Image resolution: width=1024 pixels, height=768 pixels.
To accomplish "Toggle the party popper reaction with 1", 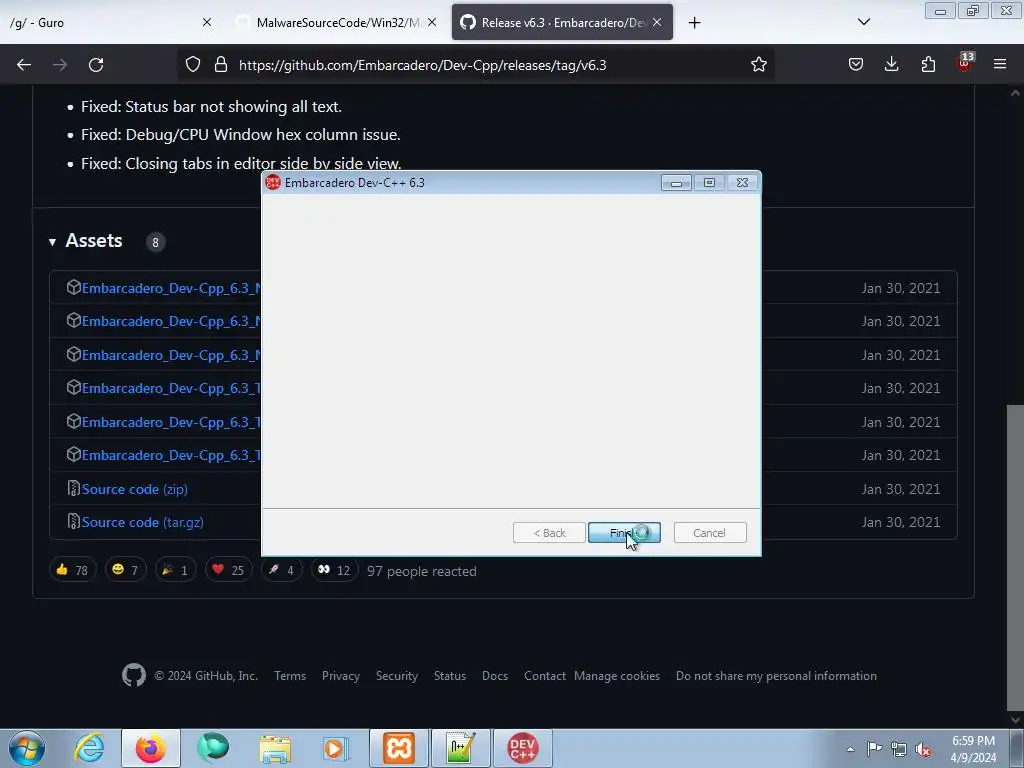I will point(175,570).
